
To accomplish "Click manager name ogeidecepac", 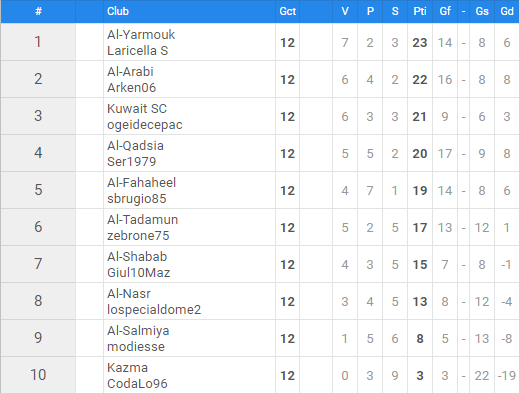I will click(145, 125).
